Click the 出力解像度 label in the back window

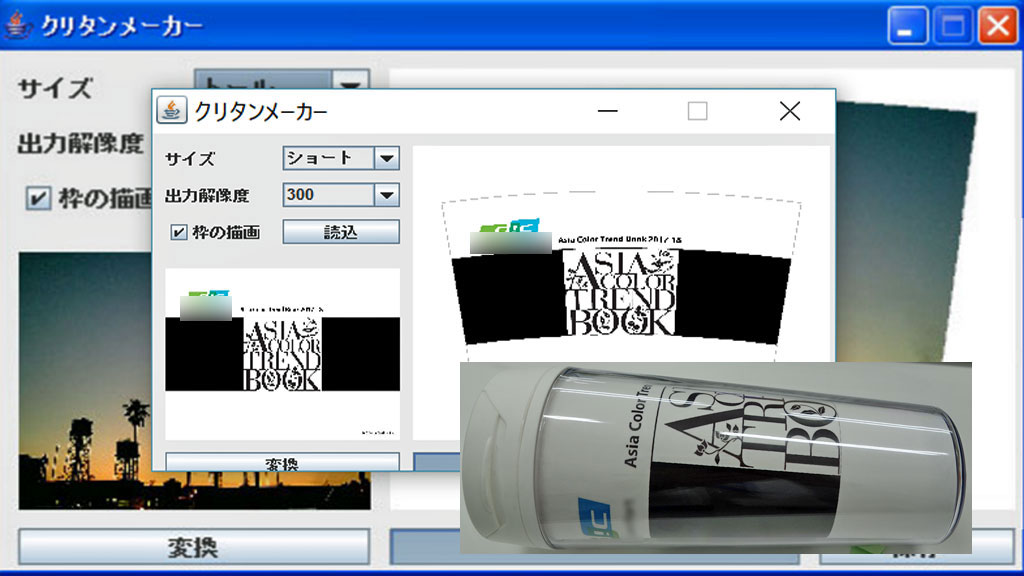80,143
